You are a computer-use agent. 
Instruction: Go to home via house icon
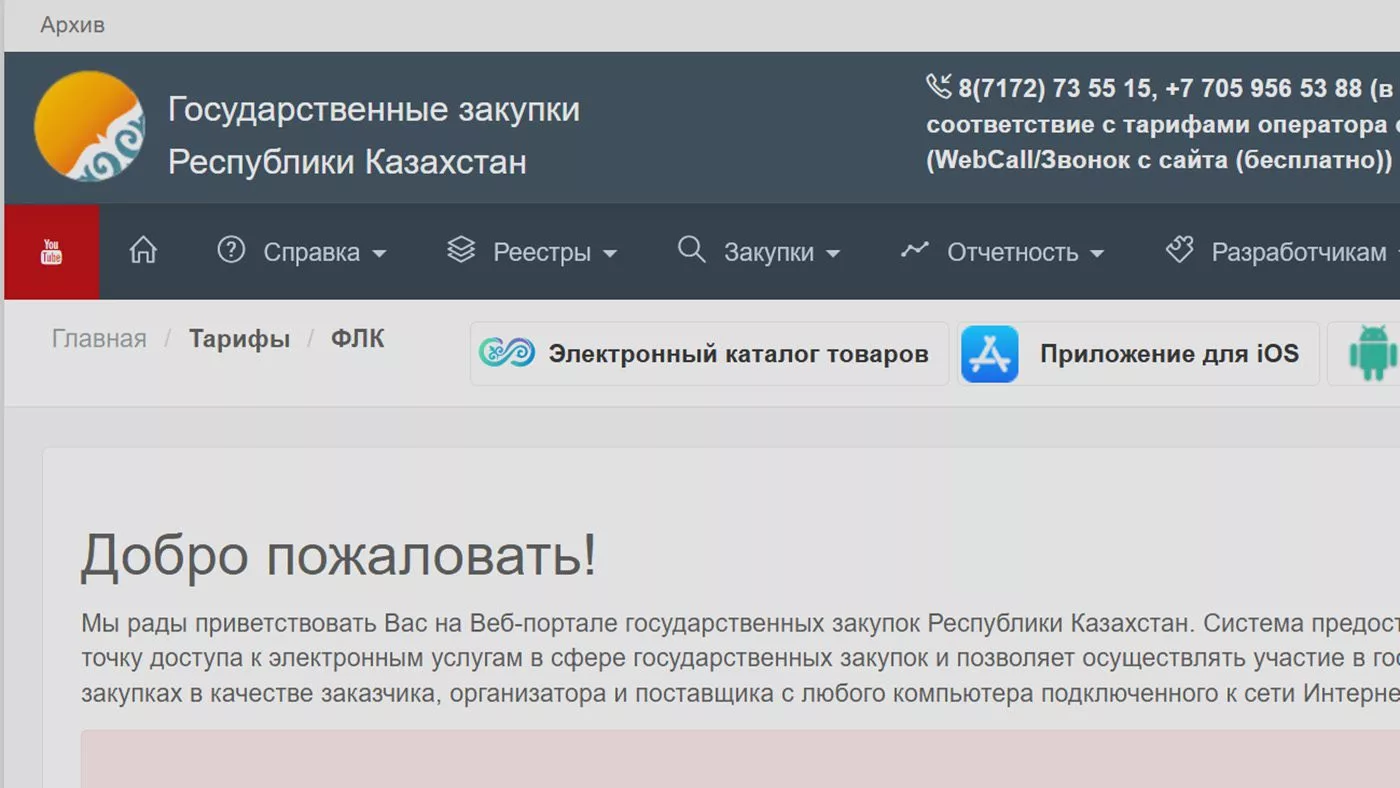point(143,250)
